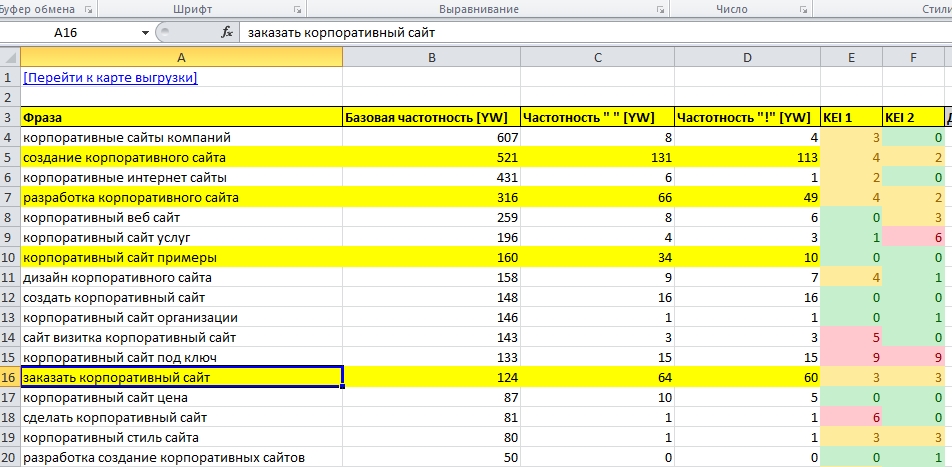Click base frequency value 259
The height and width of the screenshot is (467, 952).
(x=432, y=217)
